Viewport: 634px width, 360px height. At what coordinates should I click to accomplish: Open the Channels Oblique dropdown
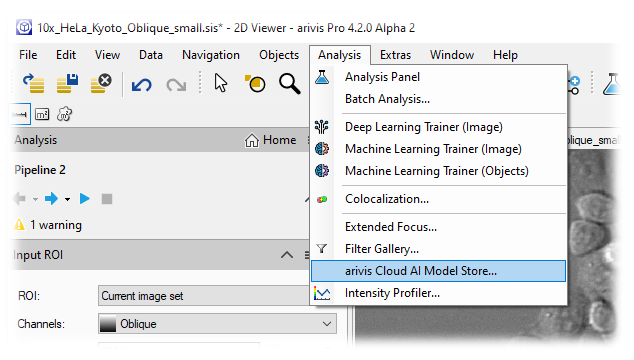point(217,324)
